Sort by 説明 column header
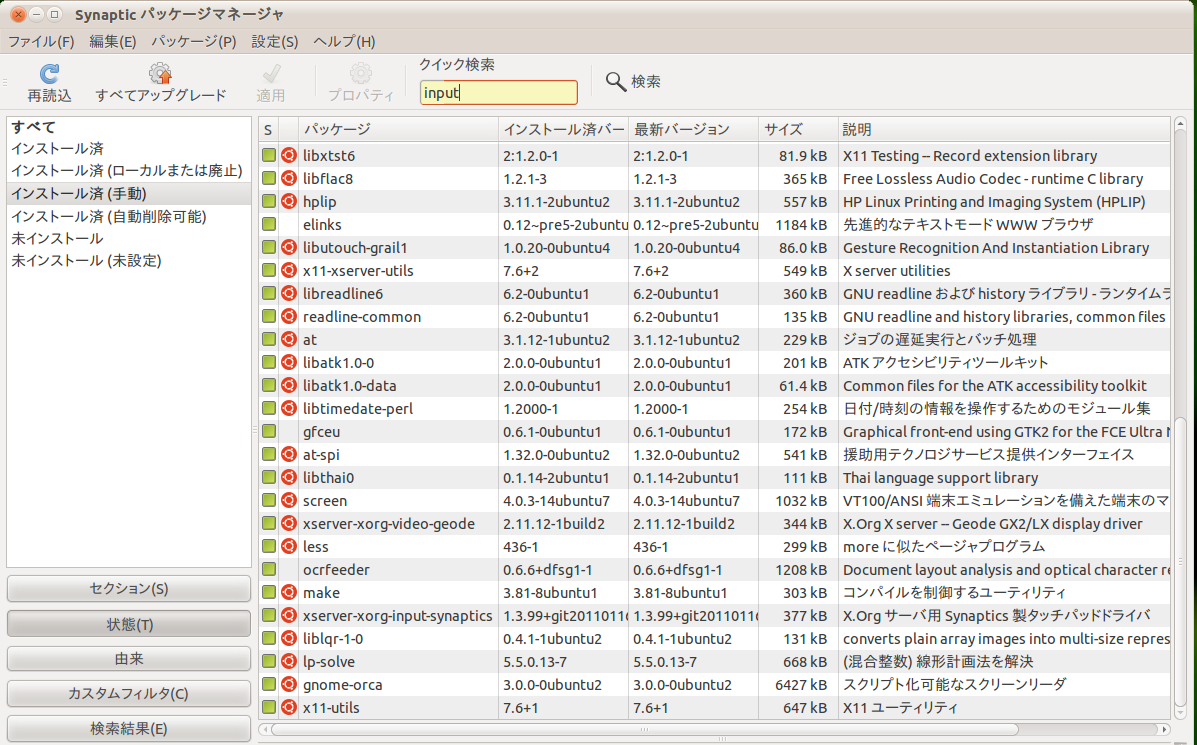This screenshot has height=745, width=1197. coord(1004,130)
